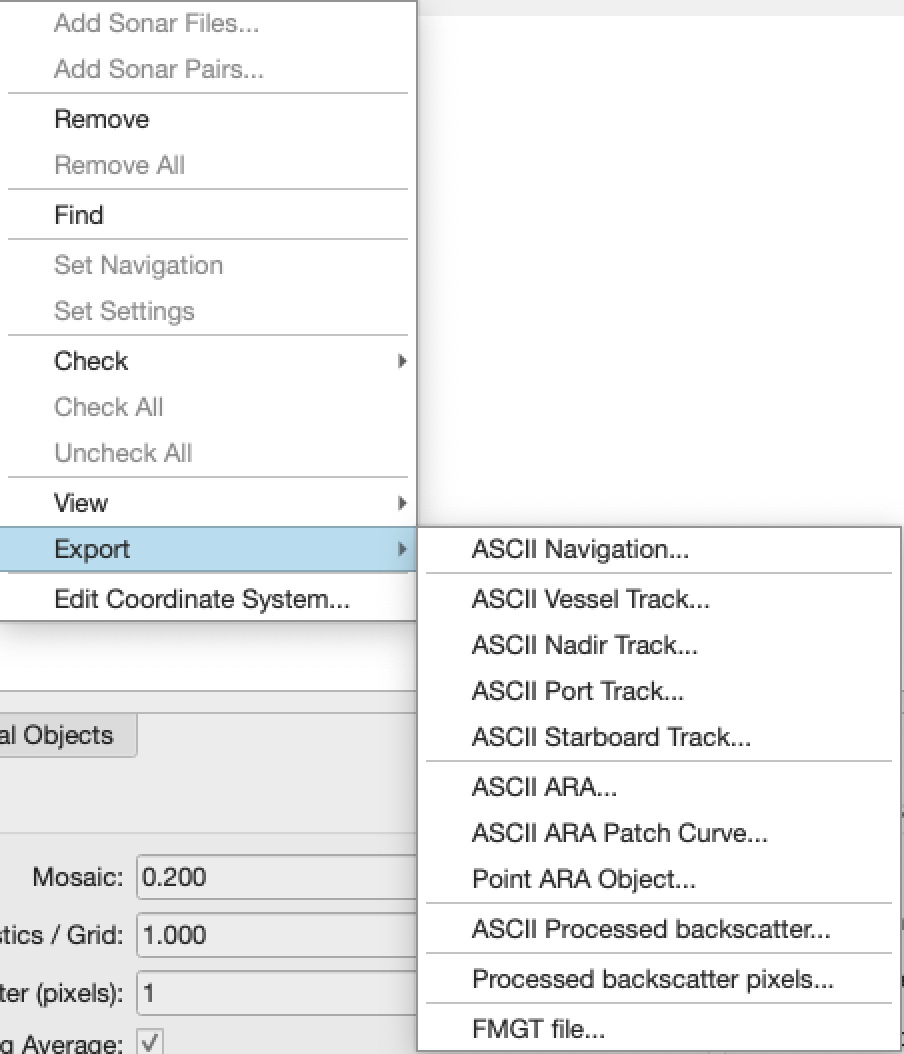Select the Find menu entry
Screen dimensions: 904x1054
[x=79, y=215]
